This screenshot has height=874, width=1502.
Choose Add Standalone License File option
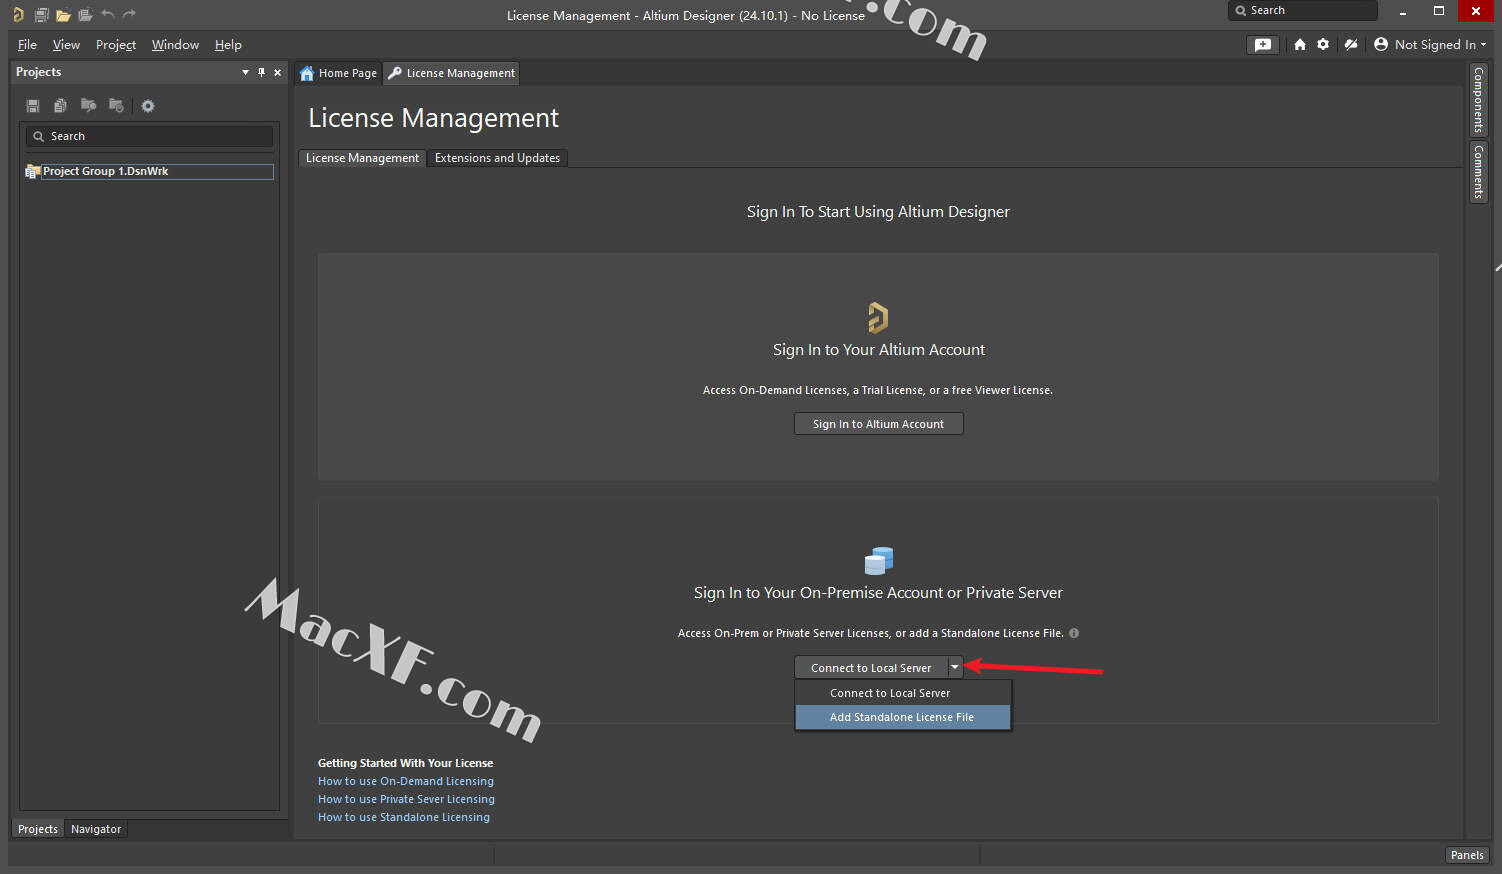pos(903,717)
